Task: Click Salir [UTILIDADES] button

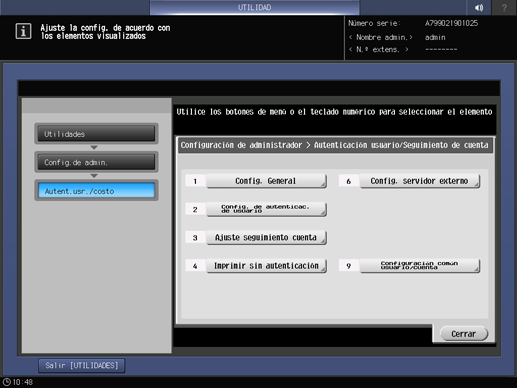Action: pyautogui.click(x=82, y=366)
